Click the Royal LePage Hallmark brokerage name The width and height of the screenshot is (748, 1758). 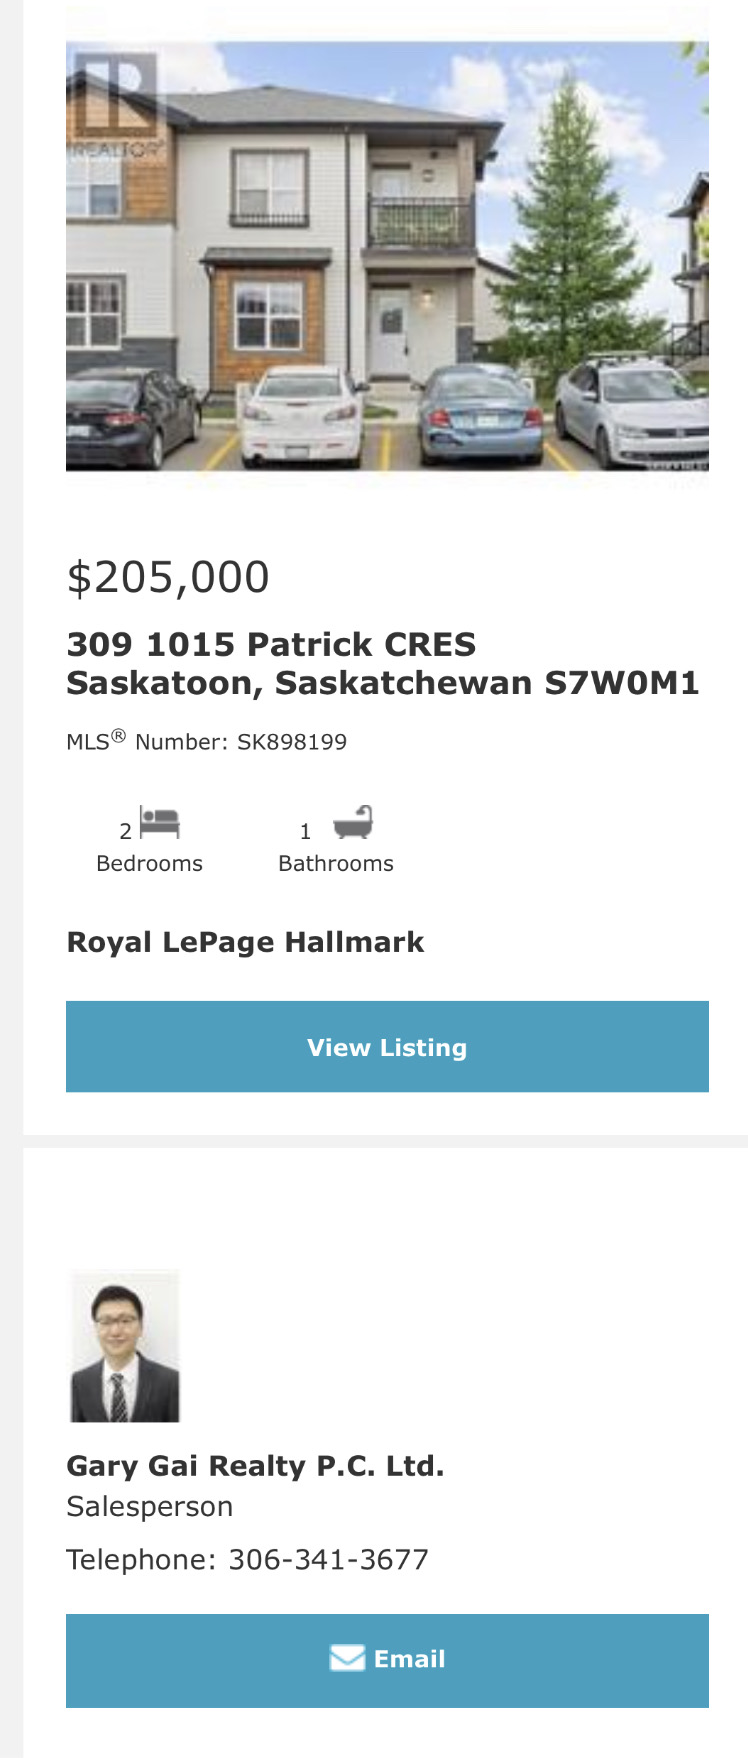coord(245,942)
